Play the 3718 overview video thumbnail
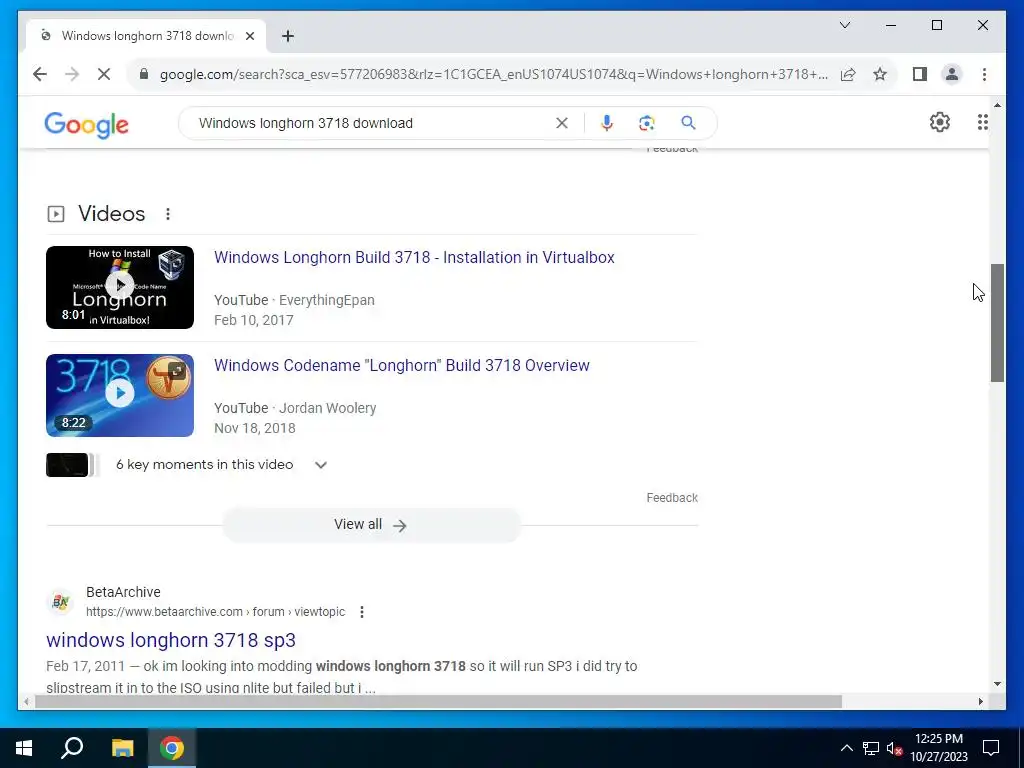This screenshot has height=768, width=1024. point(120,395)
